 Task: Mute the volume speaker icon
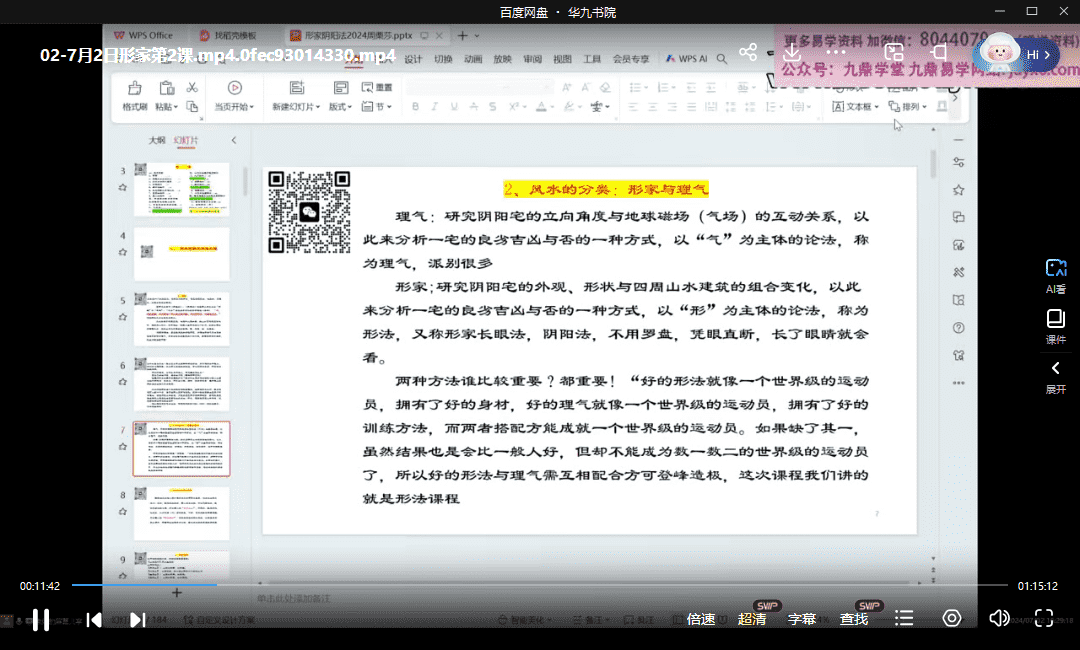click(998, 618)
